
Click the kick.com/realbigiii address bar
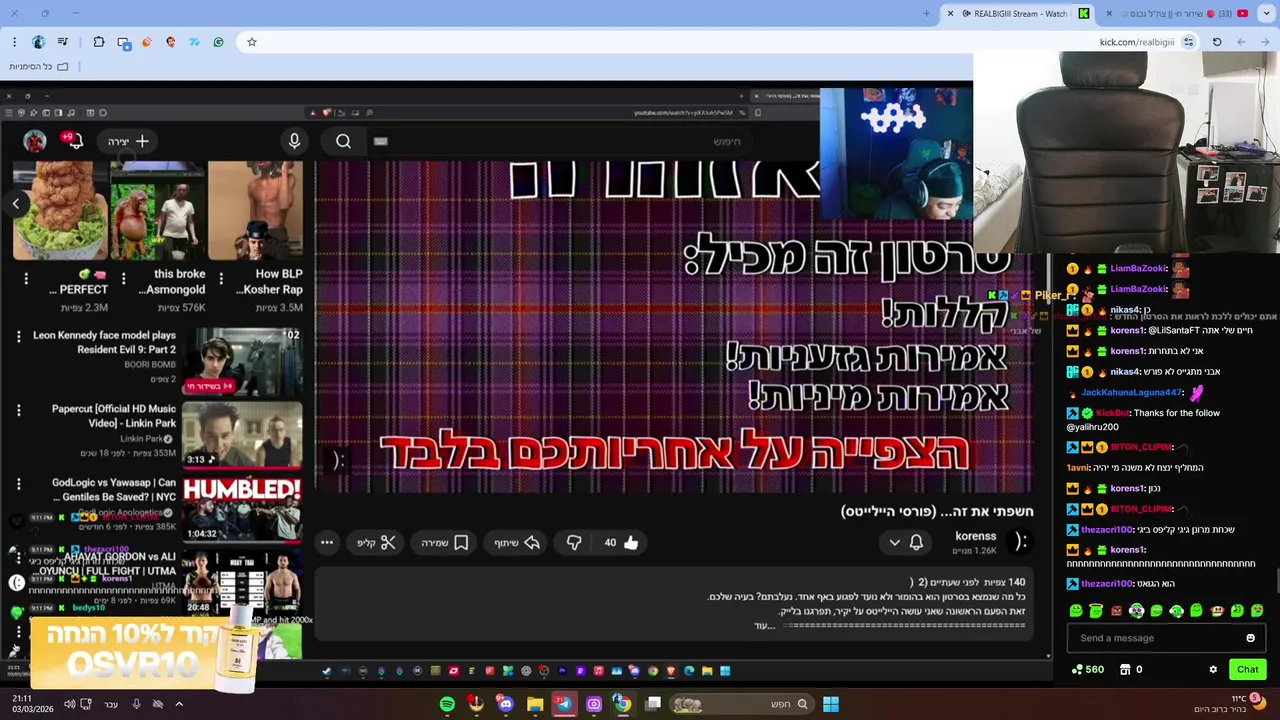pos(720,42)
